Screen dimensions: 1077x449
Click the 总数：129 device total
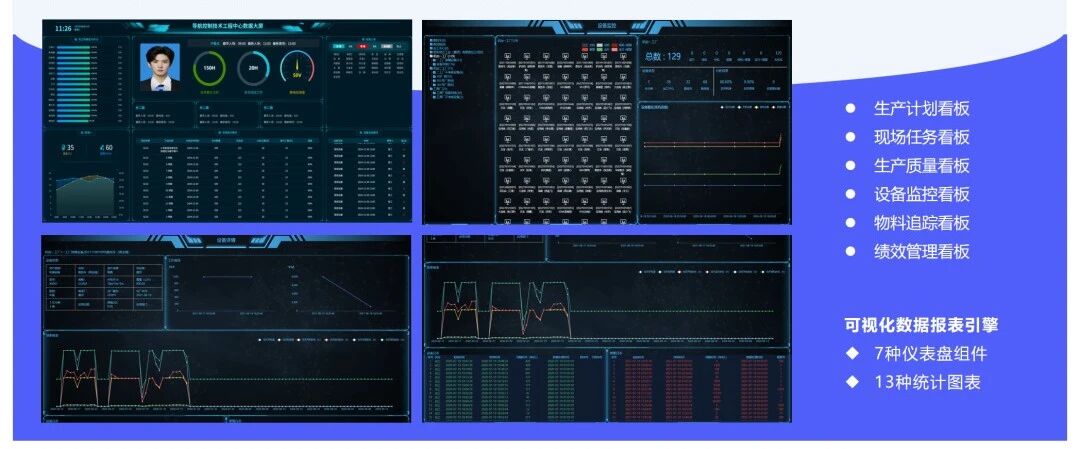pos(662,57)
